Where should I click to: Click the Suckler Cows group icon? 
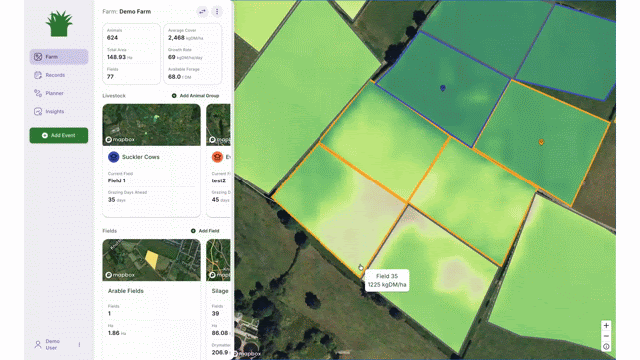(113, 157)
